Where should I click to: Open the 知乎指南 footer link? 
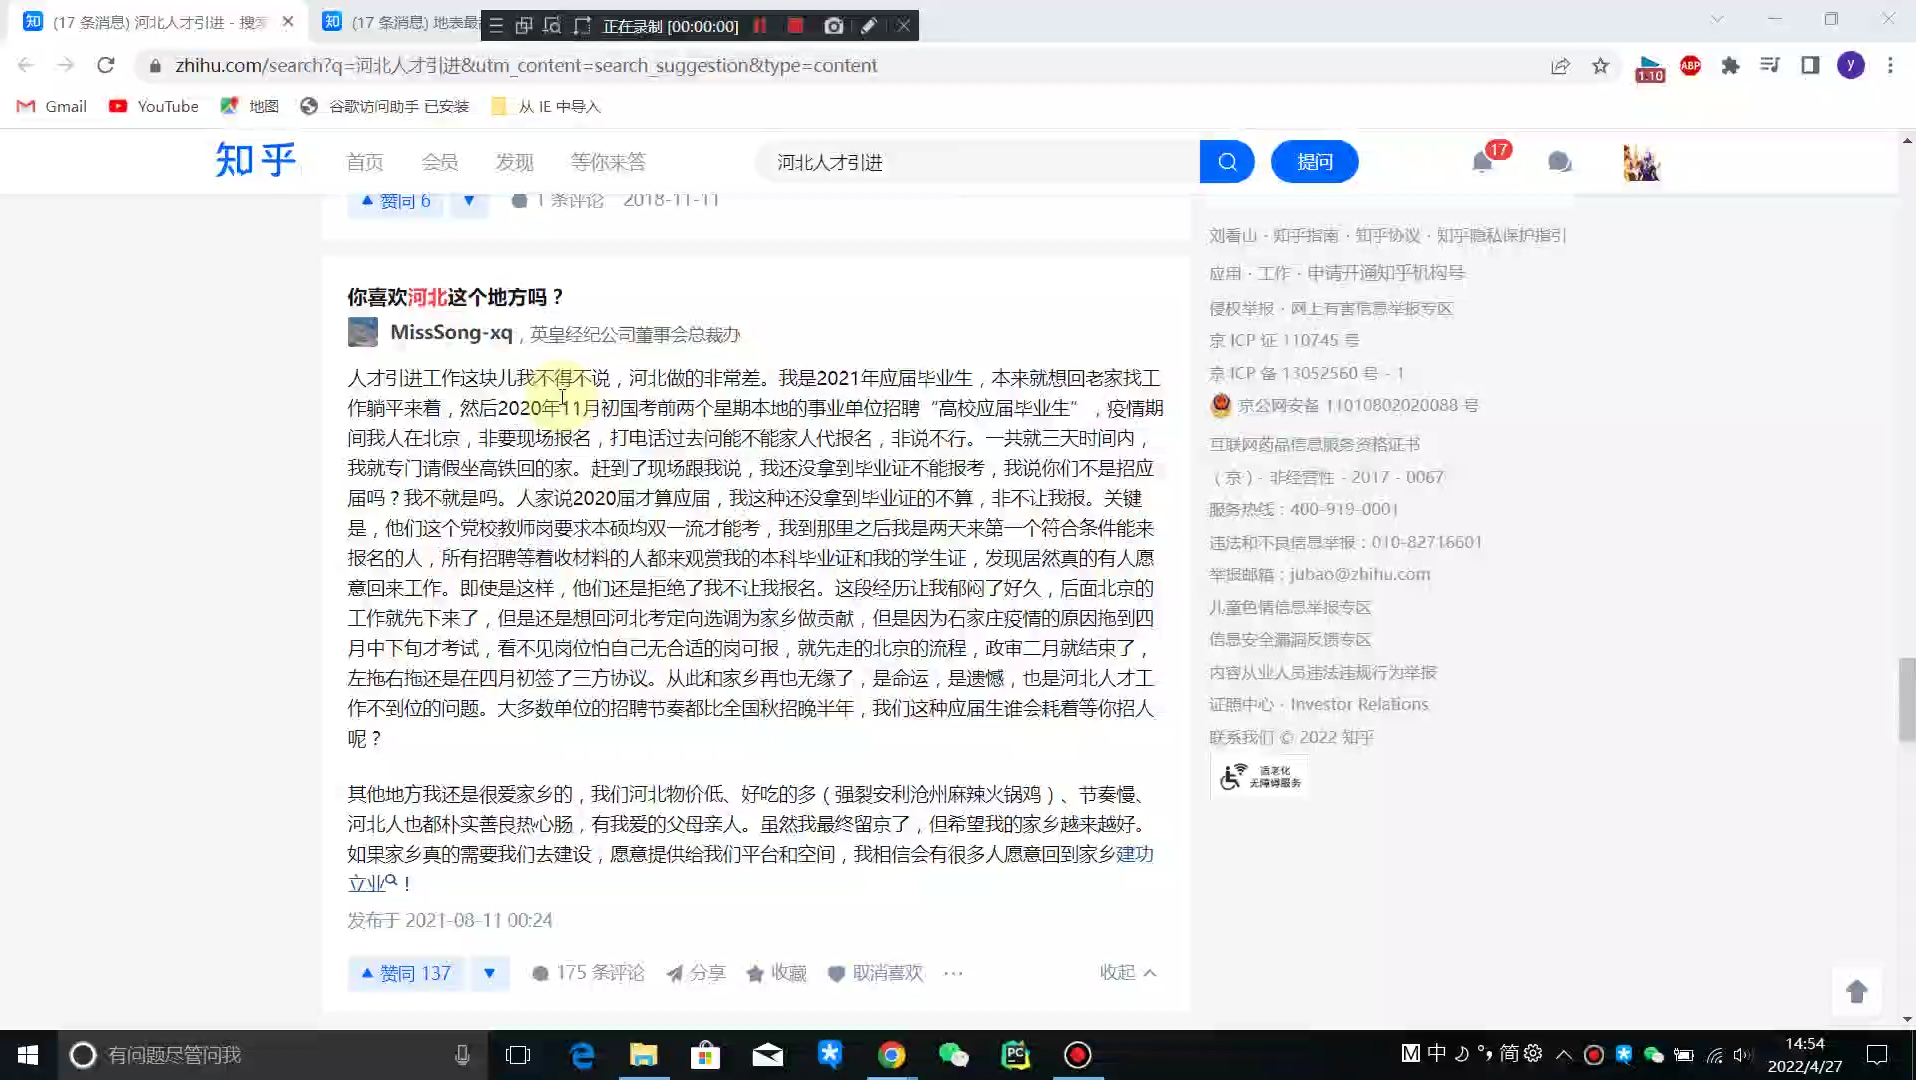pos(1305,235)
